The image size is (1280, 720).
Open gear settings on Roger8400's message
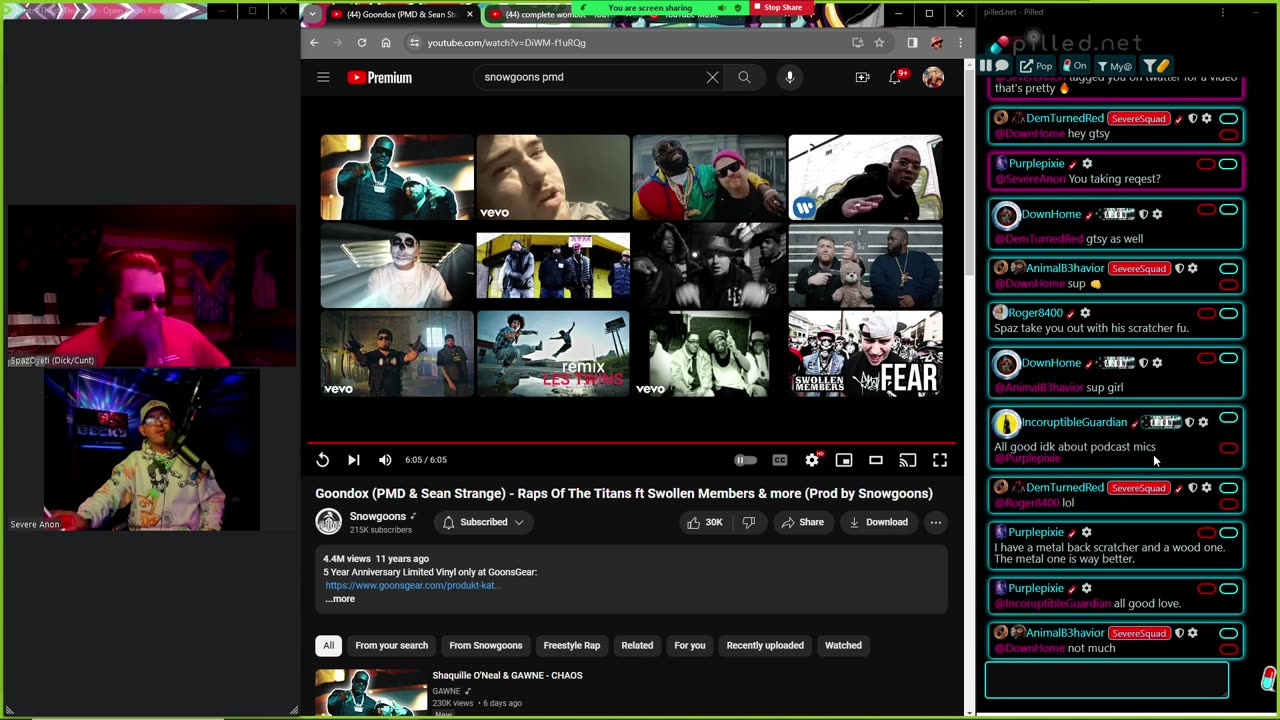(x=1085, y=313)
